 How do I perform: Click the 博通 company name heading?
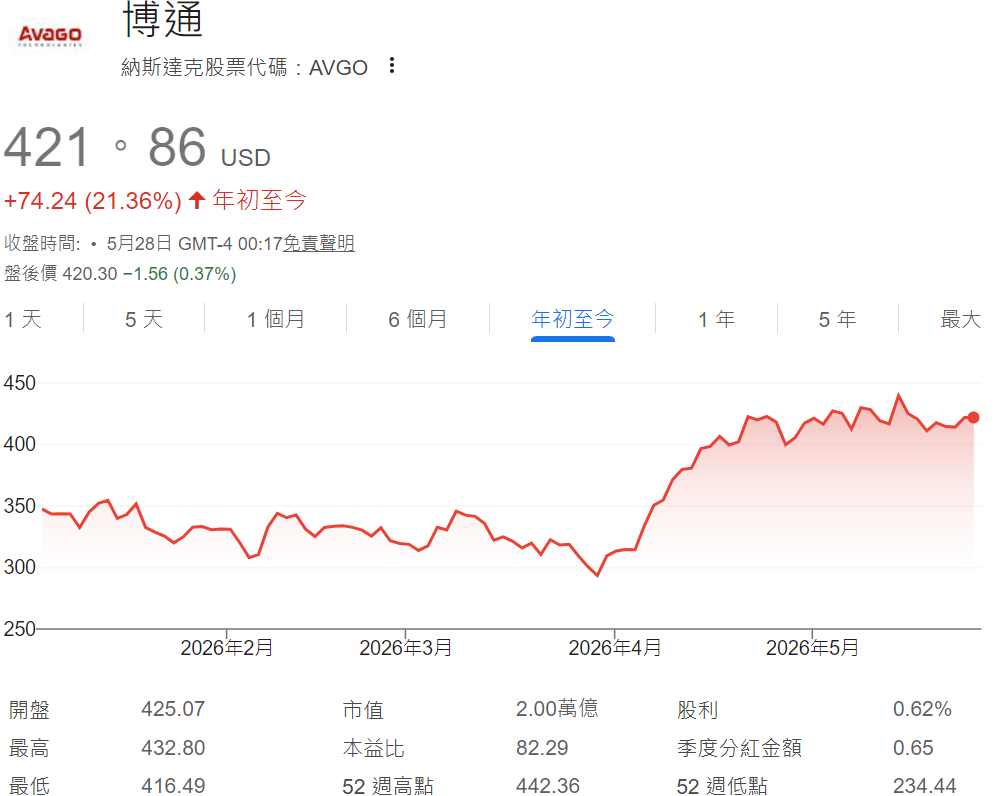pos(163,19)
